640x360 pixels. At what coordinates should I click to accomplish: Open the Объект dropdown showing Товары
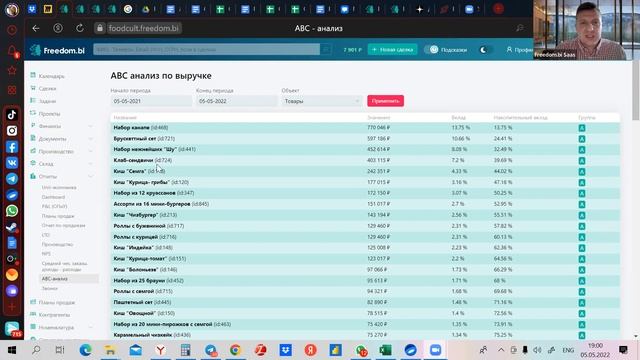pyautogui.click(x=322, y=101)
